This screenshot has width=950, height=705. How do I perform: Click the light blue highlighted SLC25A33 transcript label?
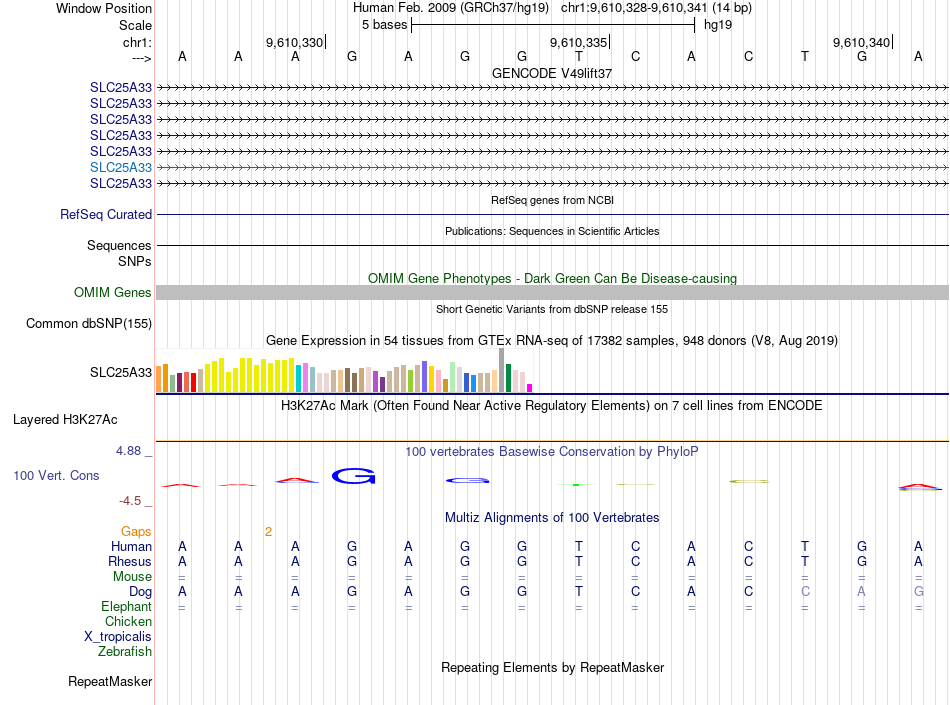click(x=121, y=167)
